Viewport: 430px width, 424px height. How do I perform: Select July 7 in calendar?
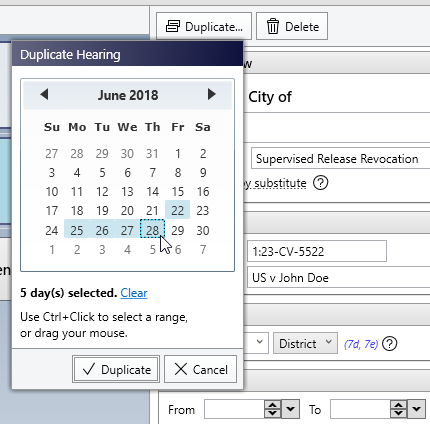point(203,249)
